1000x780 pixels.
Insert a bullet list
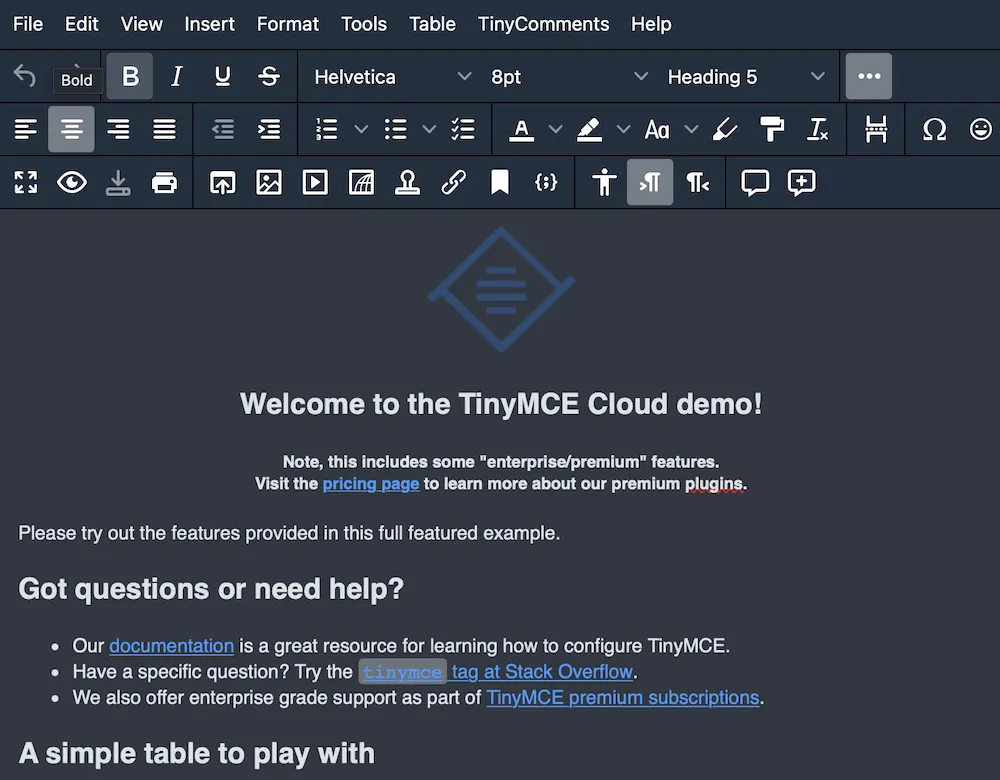395,129
